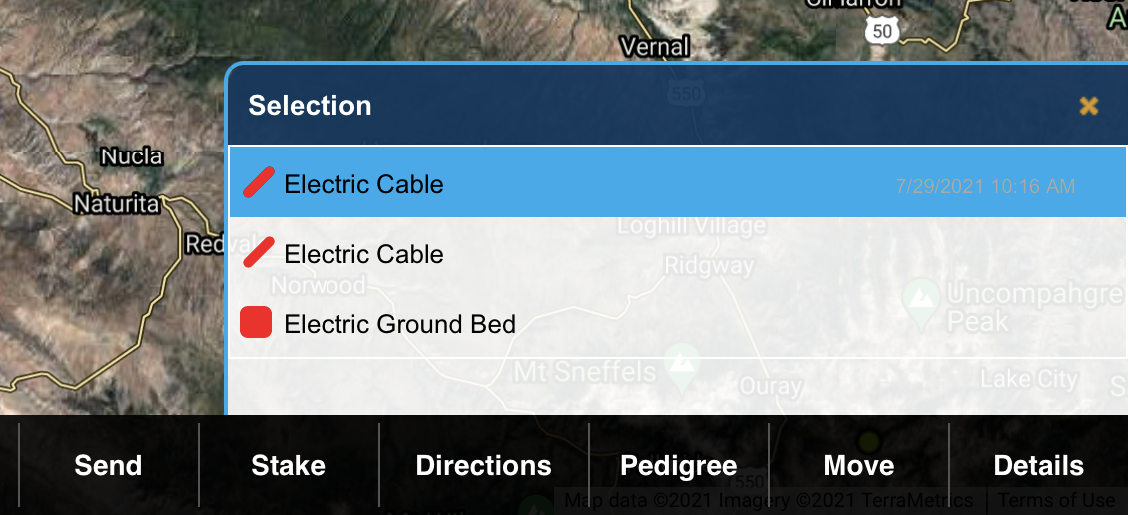Click the Naturita town label on the map
Viewport: 1128px width, 515px height.
117,204
